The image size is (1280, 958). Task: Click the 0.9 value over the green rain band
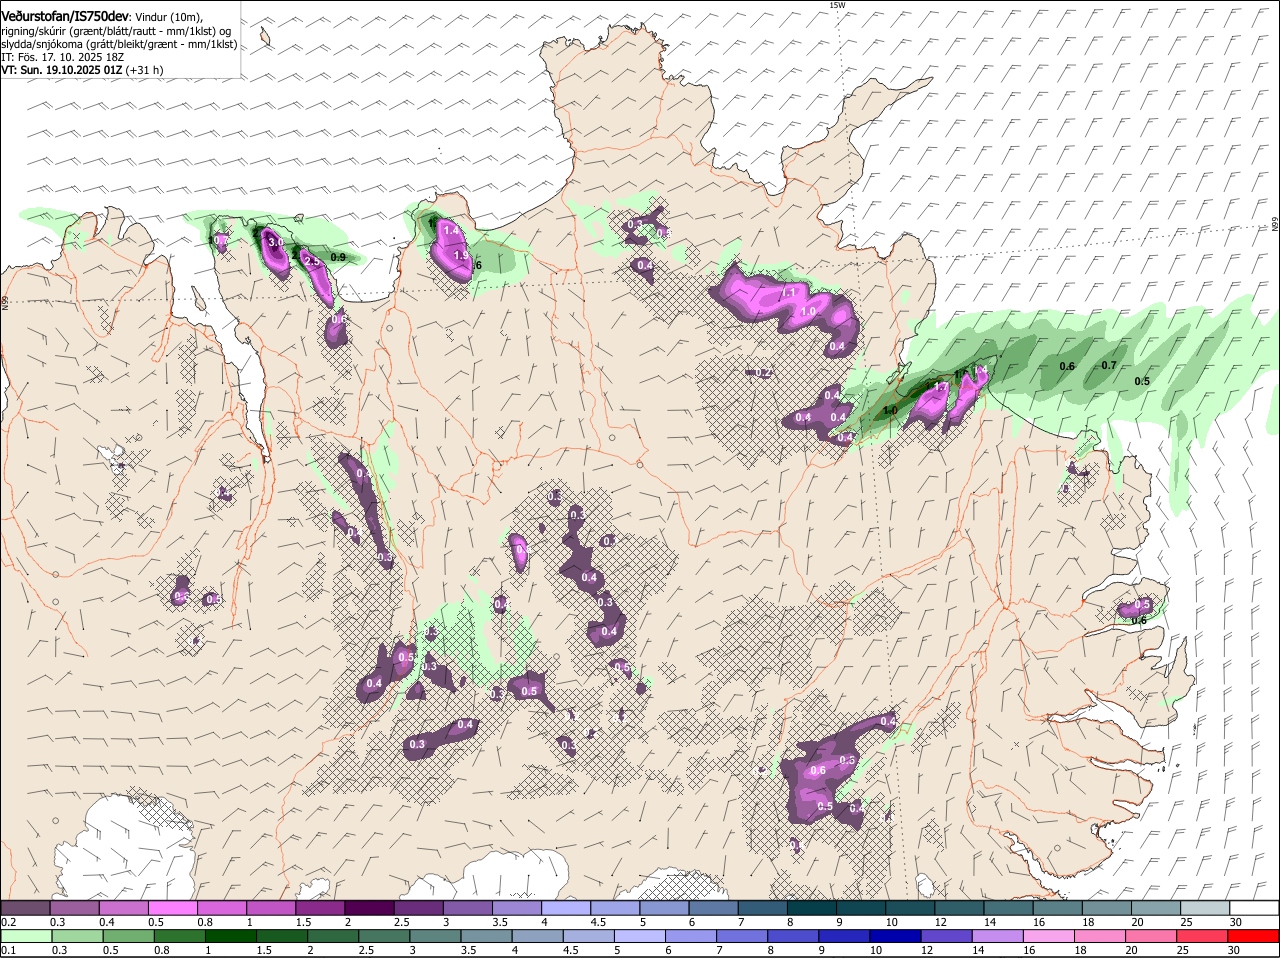point(338,258)
